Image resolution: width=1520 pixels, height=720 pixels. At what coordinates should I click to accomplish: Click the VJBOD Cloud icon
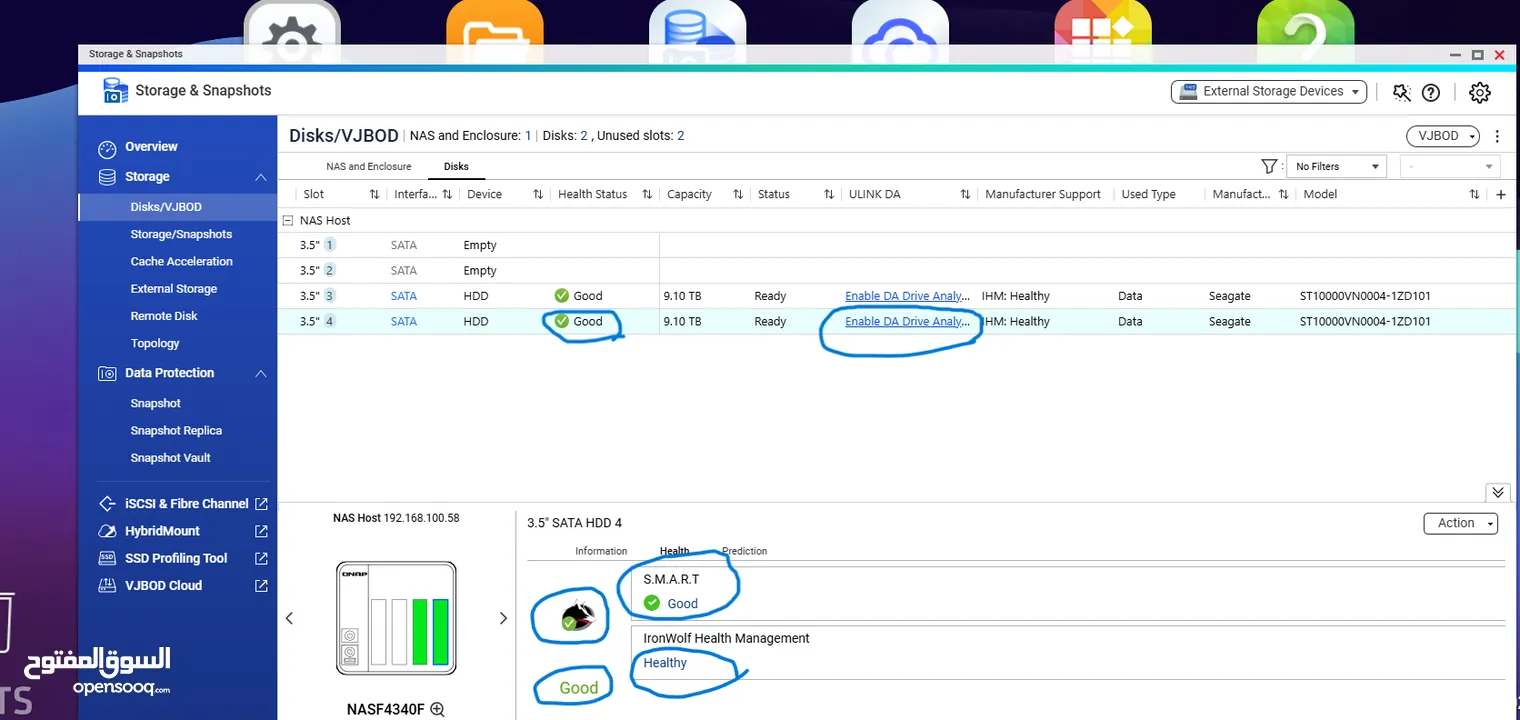[x=107, y=585]
